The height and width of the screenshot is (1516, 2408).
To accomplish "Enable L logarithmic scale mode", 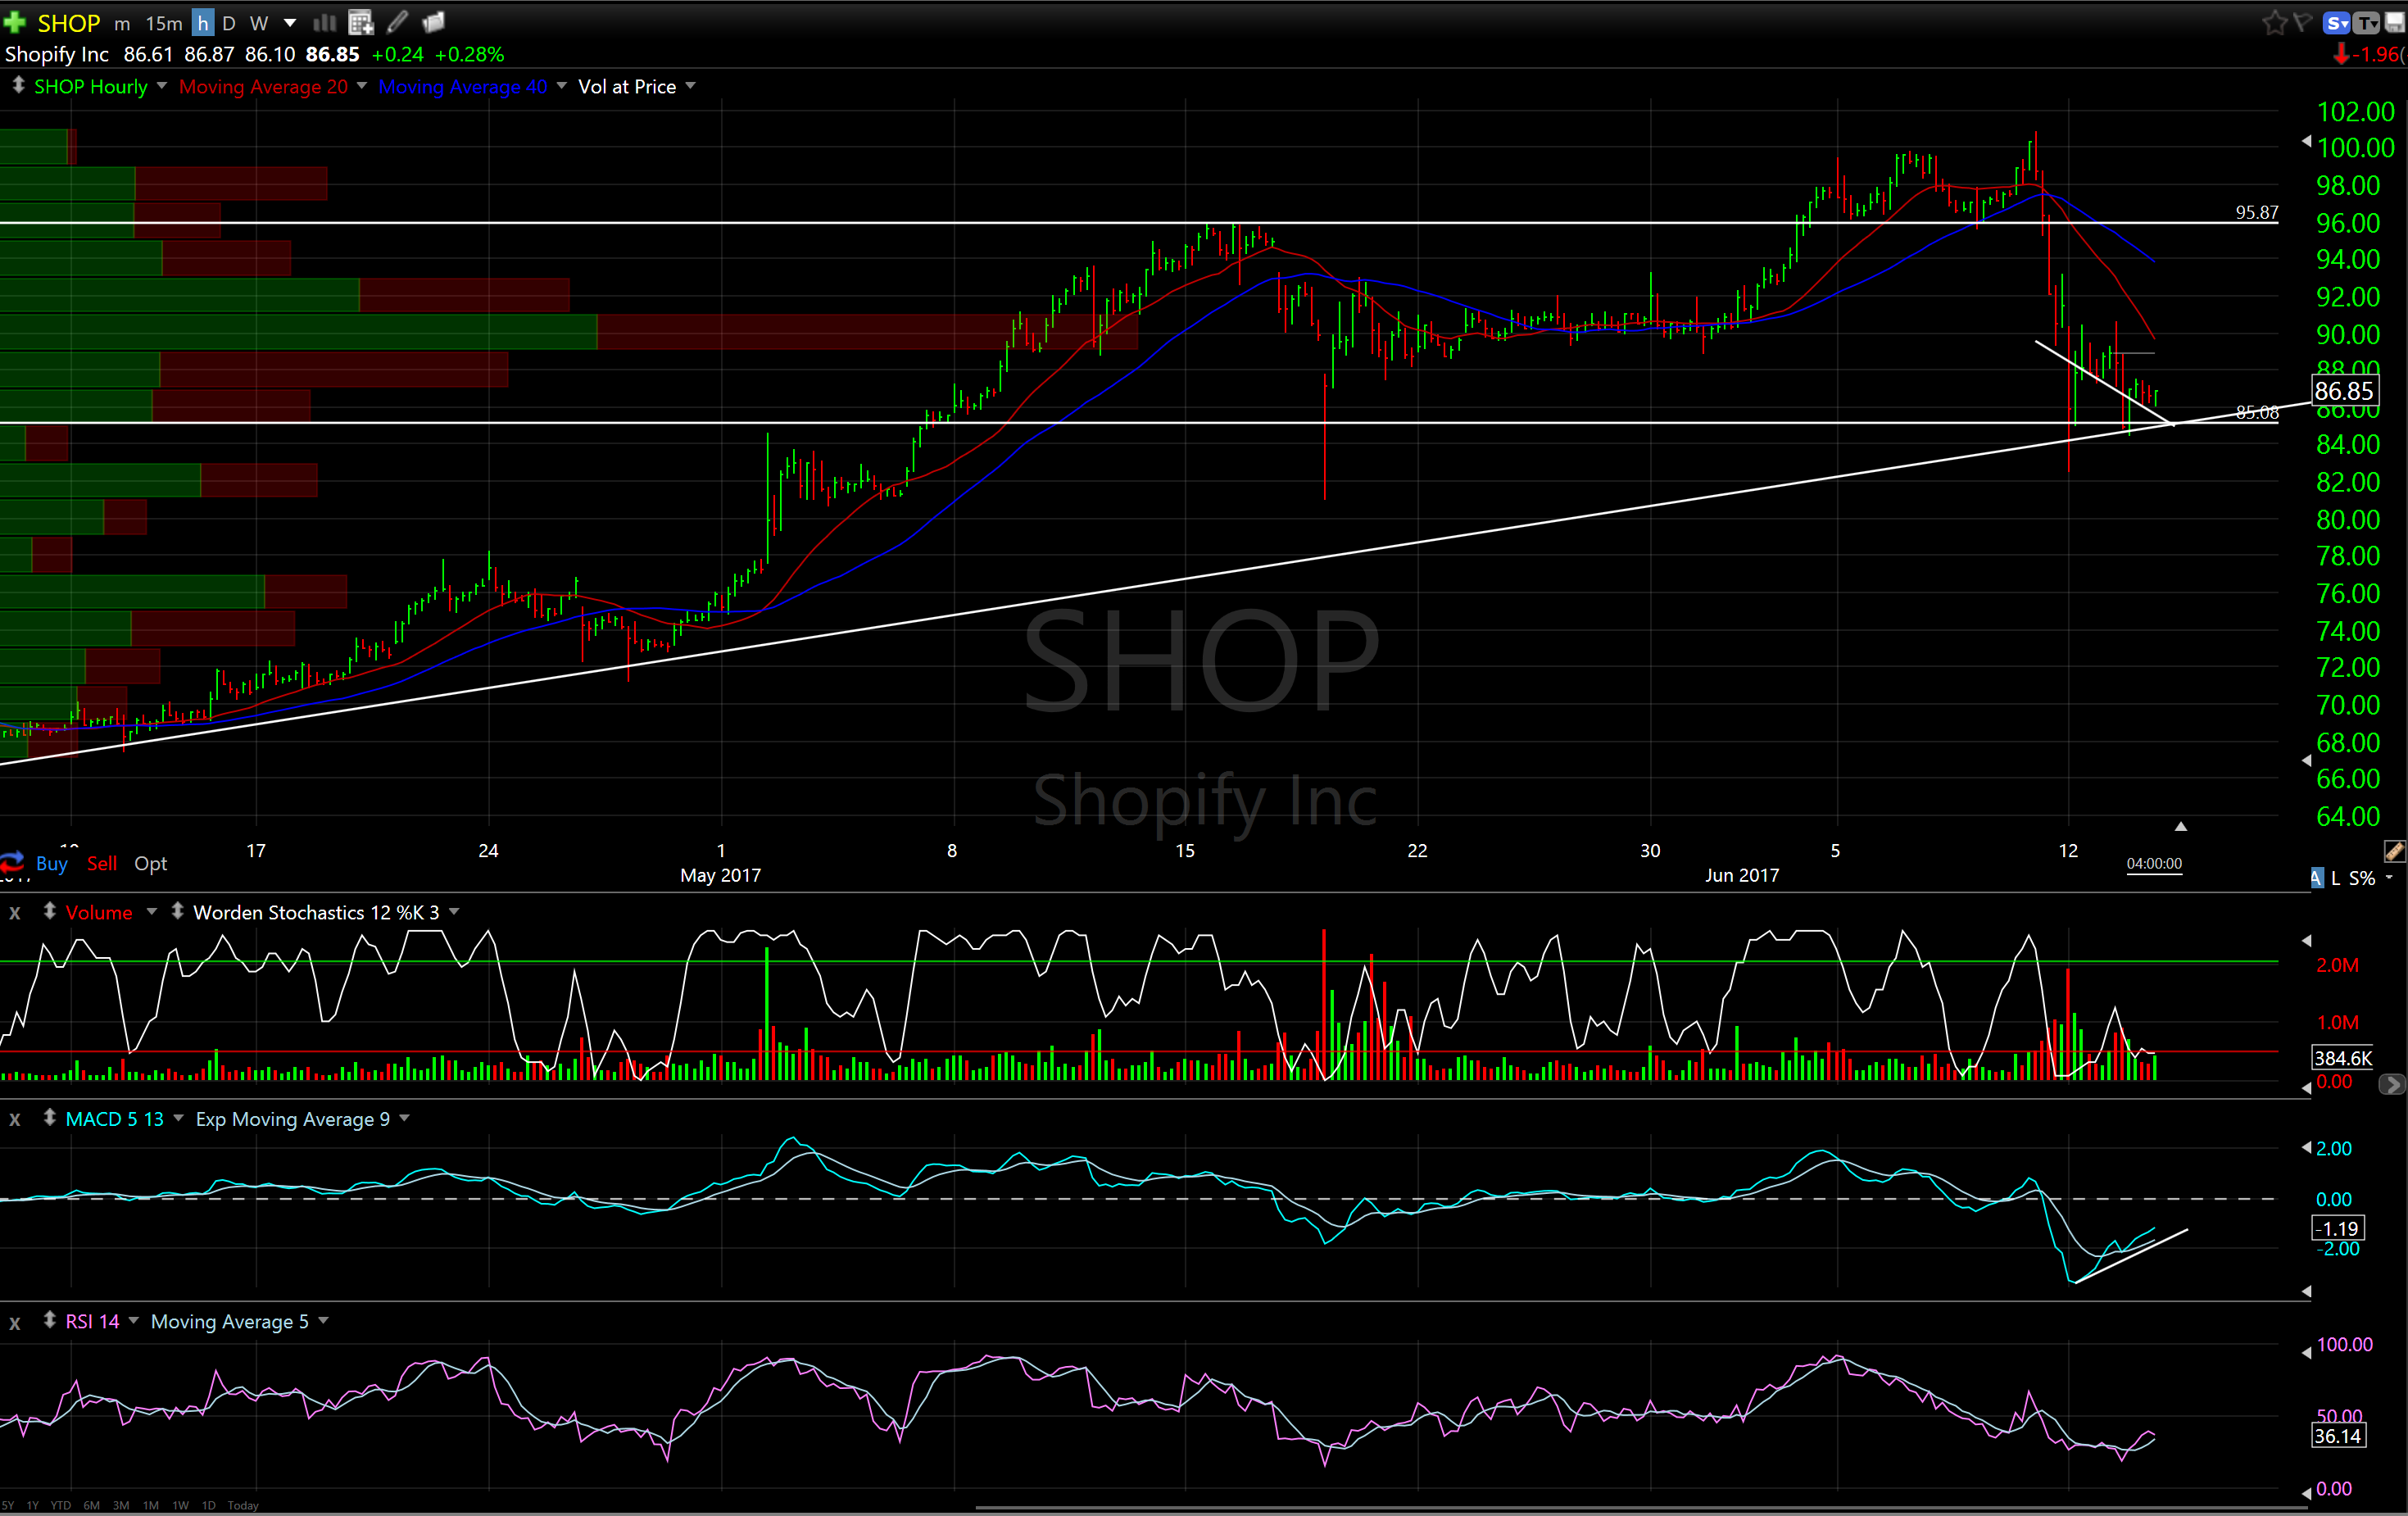I will 2336,878.
